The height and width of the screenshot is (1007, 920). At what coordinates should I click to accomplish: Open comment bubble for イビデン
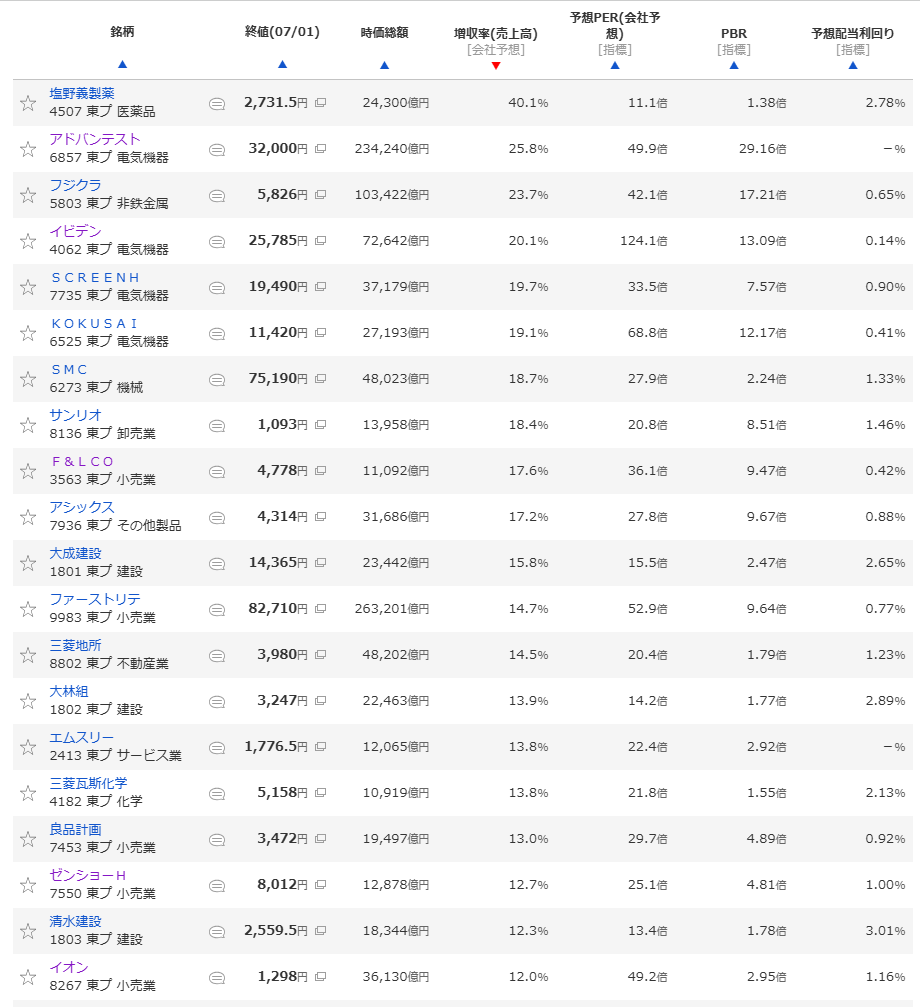(x=217, y=241)
